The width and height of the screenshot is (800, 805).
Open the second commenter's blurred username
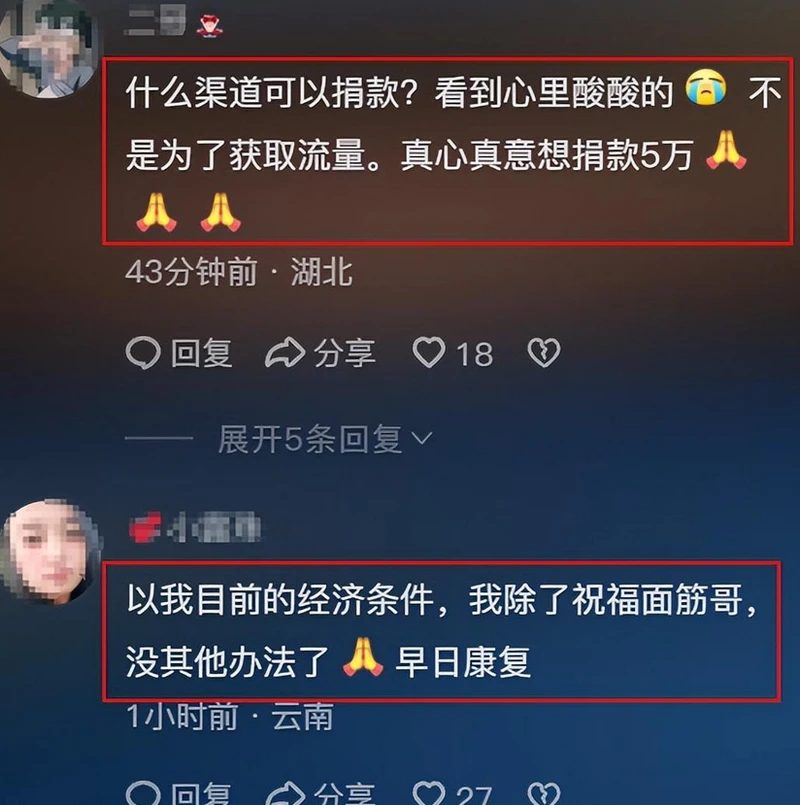194,528
